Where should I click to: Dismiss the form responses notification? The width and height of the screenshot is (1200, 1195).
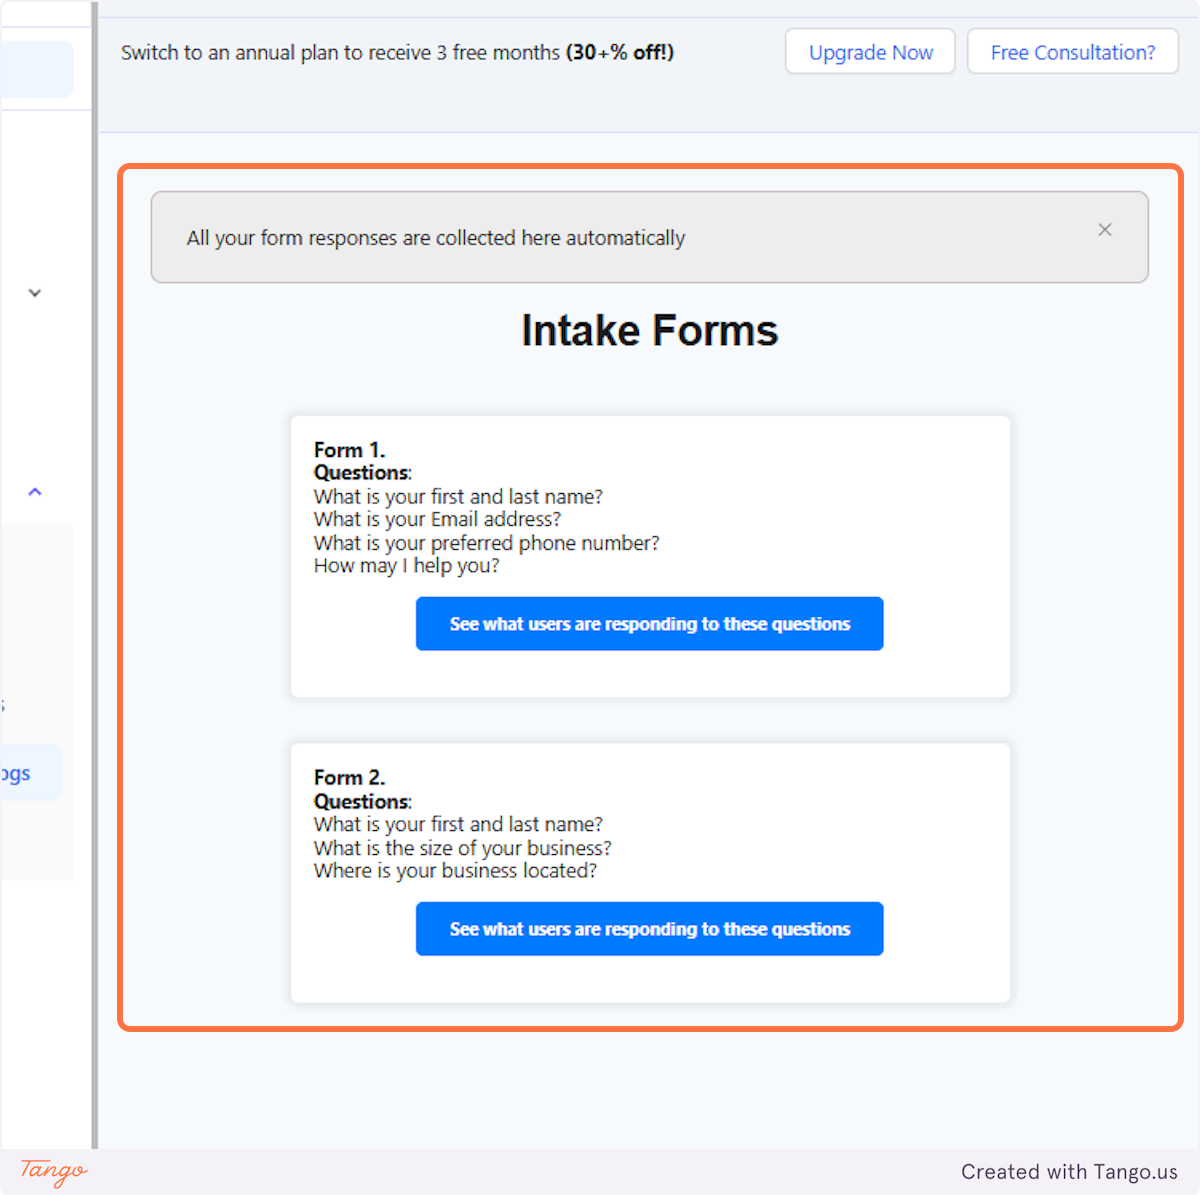1104,230
